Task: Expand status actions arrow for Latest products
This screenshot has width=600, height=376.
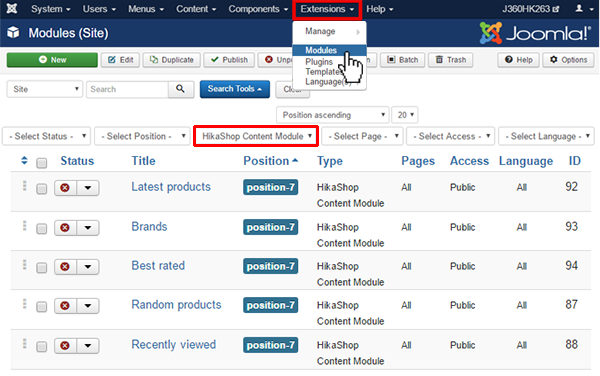Action: pos(88,188)
